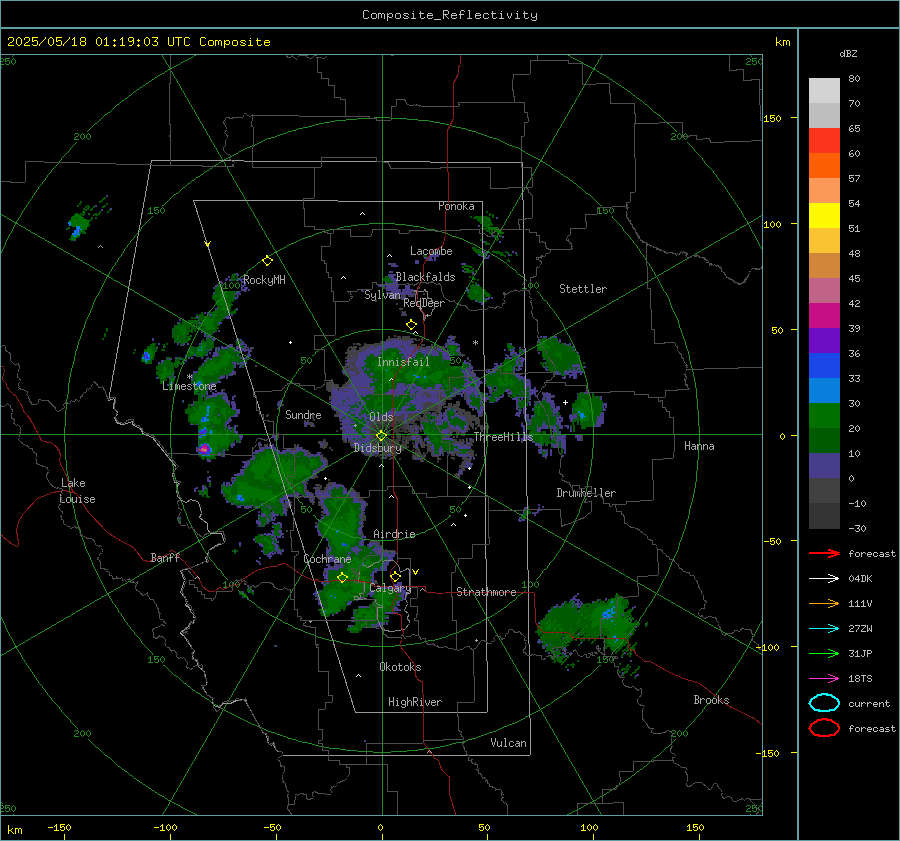Click the red forecast arrow legend icon
Image resolution: width=900 pixels, height=841 pixels.
tap(824, 553)
